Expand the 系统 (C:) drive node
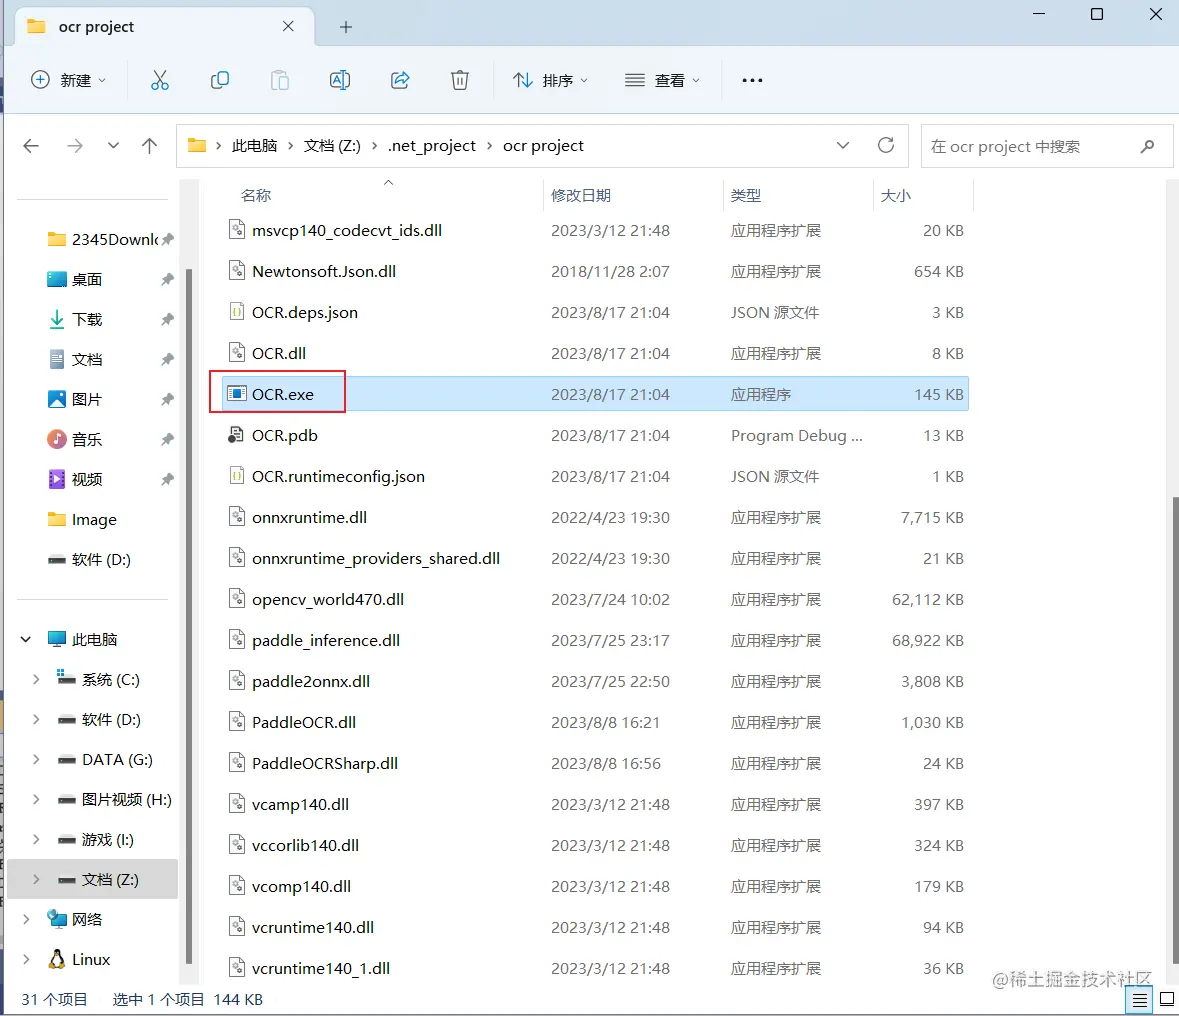 [x=36, y=679]
